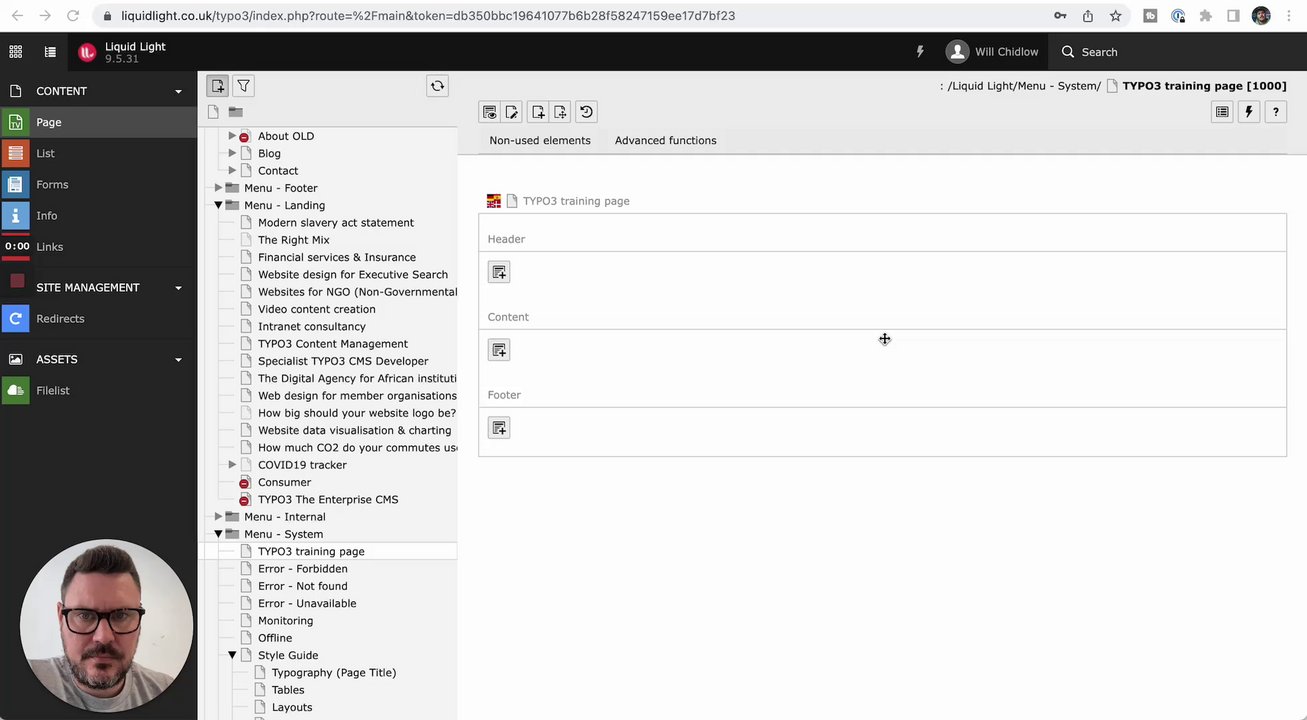Toggle the module menu list icon
Image resolution: width=1307 pixels, height=720 pixels.
(x=50, y=52)
